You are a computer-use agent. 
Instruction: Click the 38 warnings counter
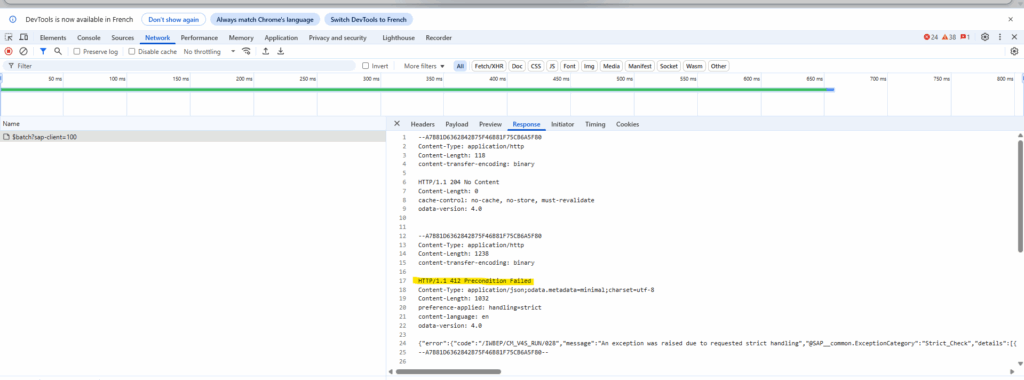click(949, 37)
